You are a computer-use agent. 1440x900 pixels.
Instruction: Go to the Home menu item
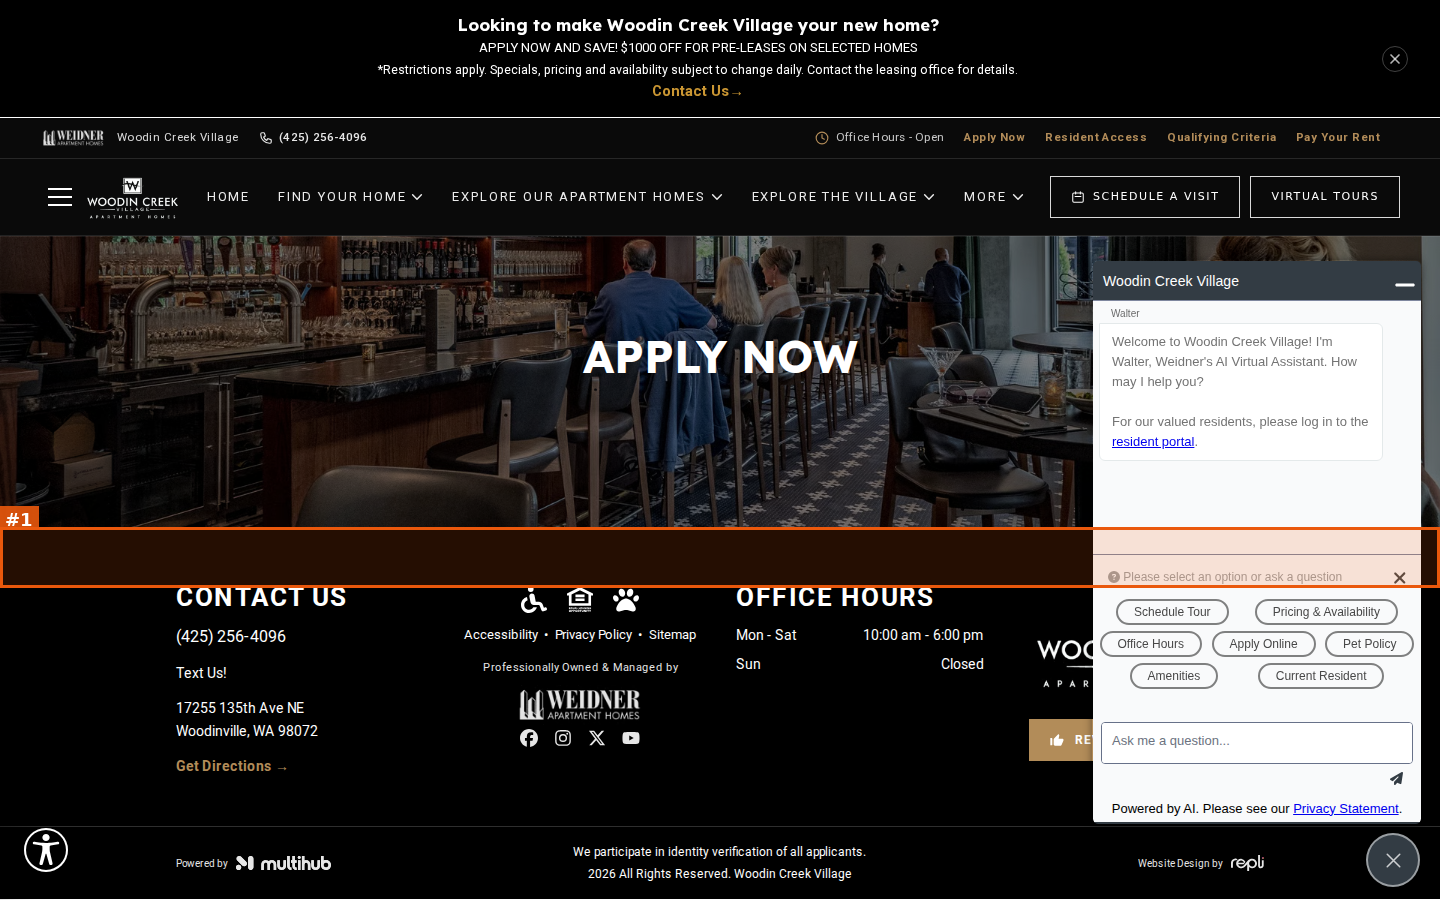[228, 197]
